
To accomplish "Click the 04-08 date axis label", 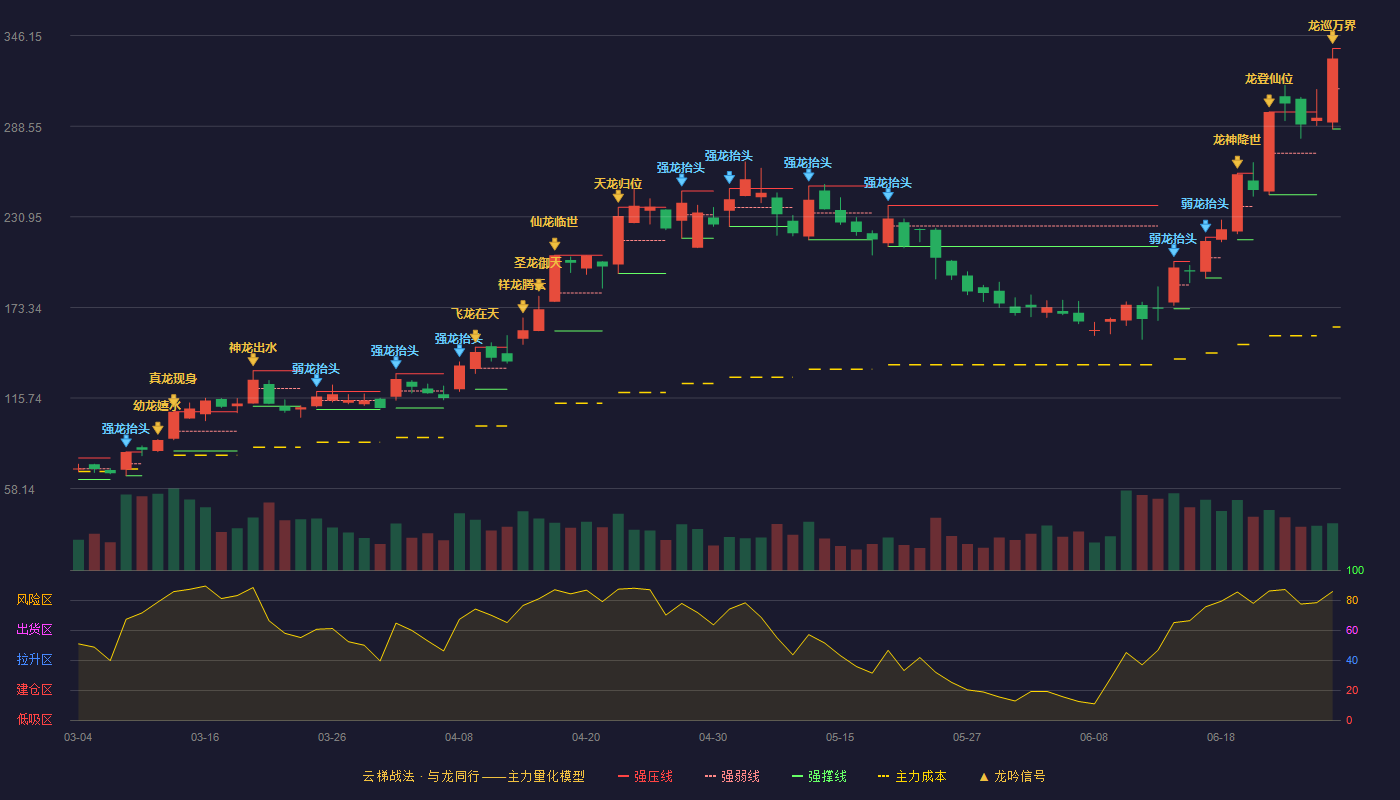I will click(459, 737).
